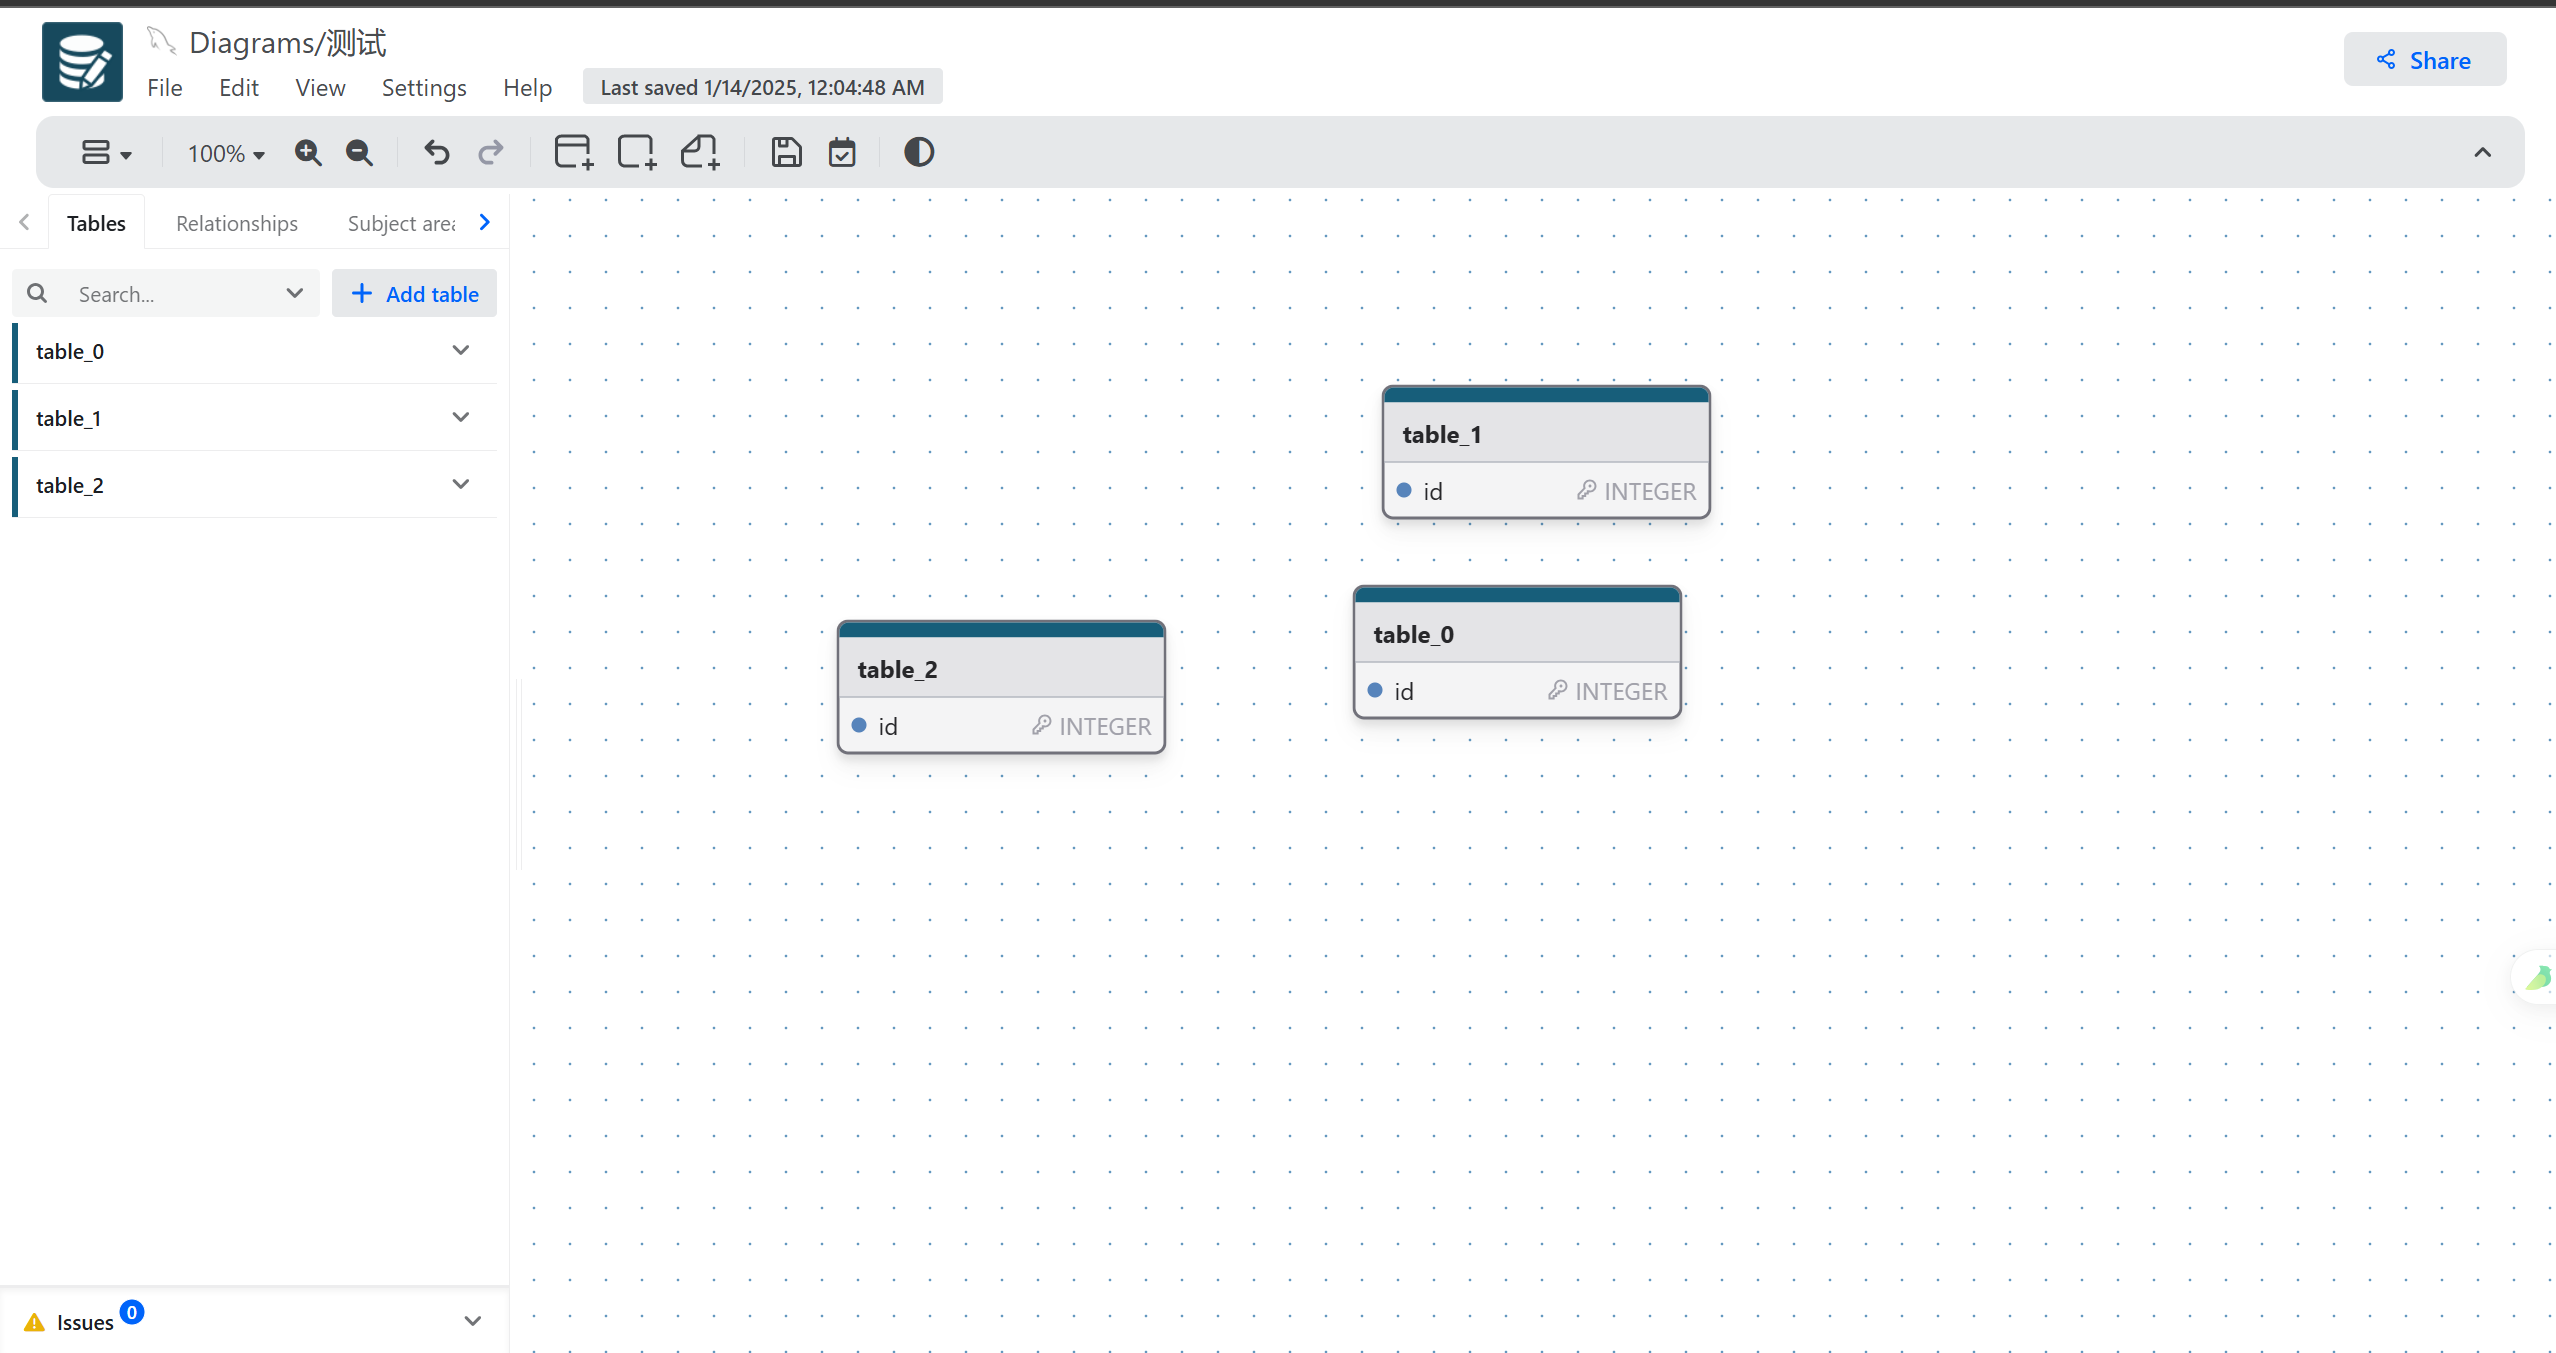Click the Search tables input field
2556x1353 pixels.
[x=166, y=294]
